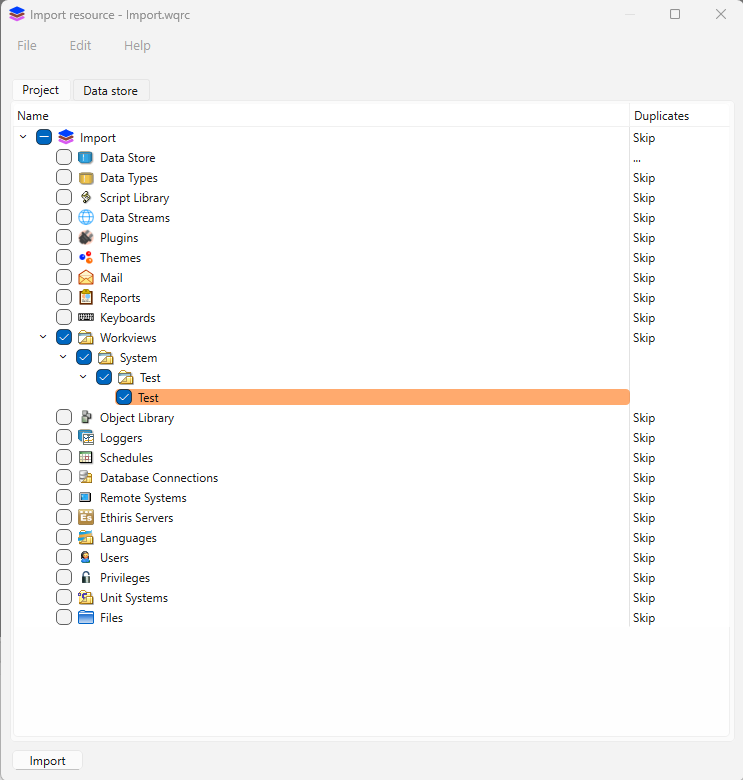This screenshot has width=743, height=780.
Task: Select the Loggers row label
Action: pyautogui.click(x=121, y=438)
